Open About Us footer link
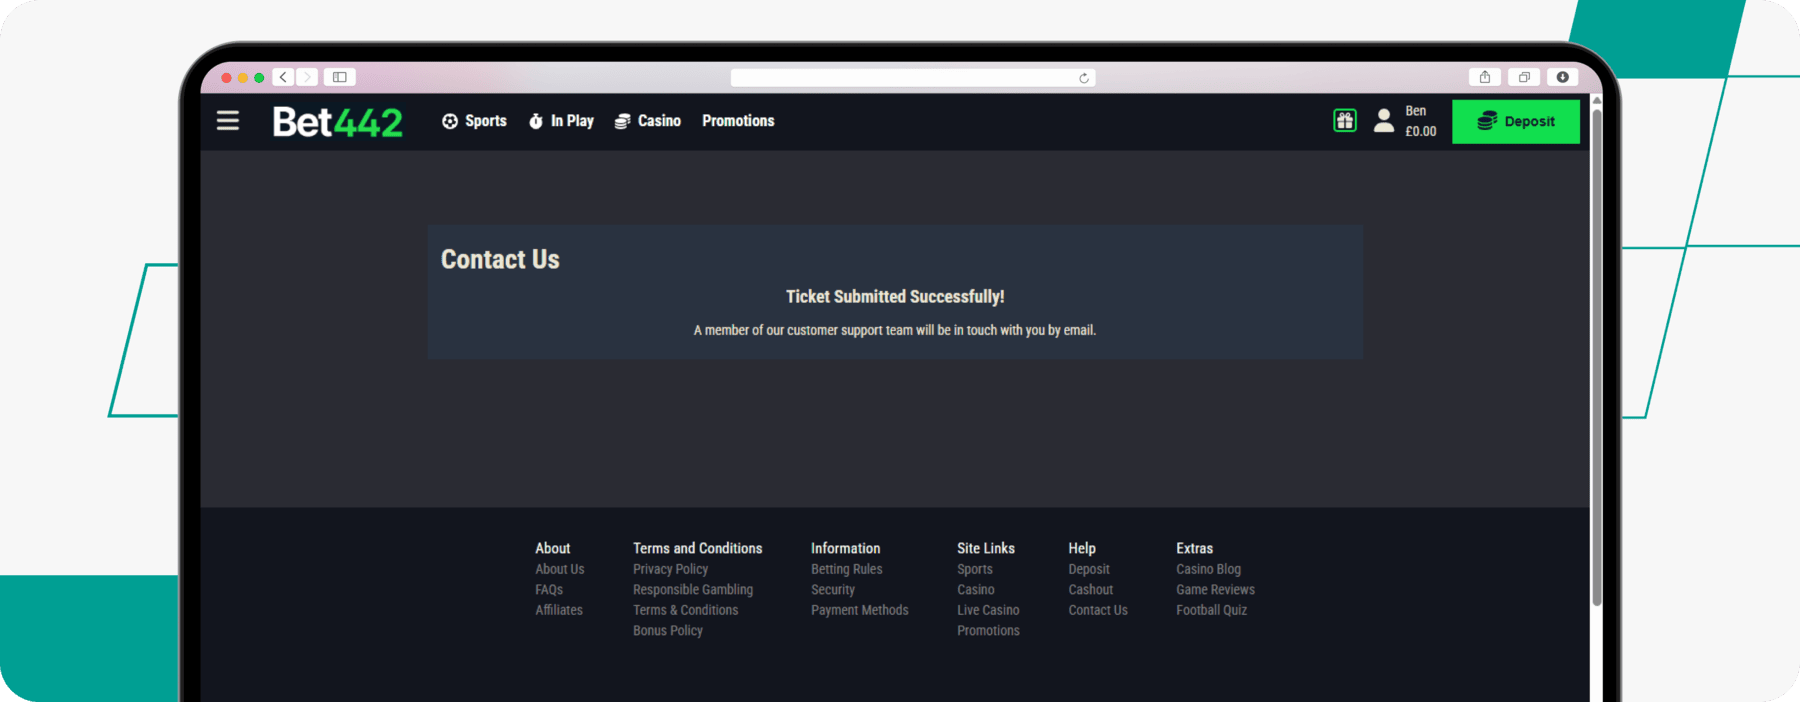This screenshot has width=1800, height=702. [x=560, y=569]
